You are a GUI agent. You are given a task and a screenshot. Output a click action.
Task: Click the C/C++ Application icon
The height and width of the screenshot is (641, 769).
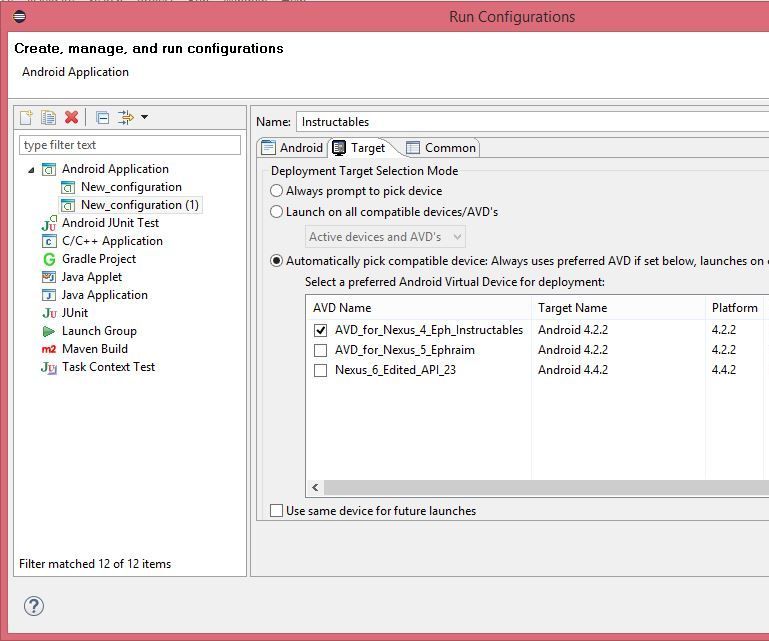pyautogui.click(x=49, y=241)
